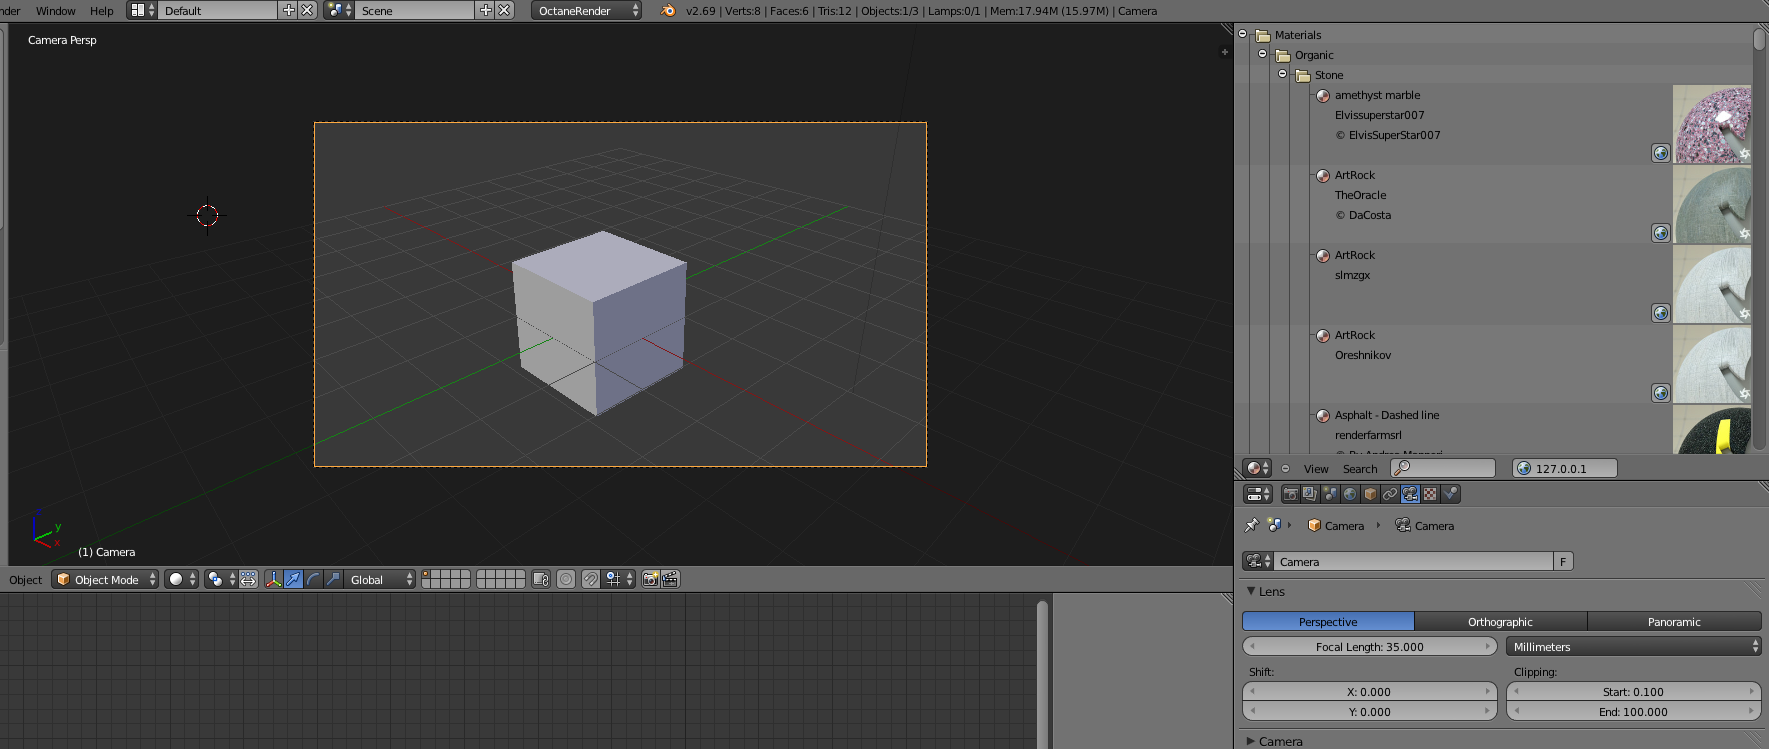This screenshot has height=749, width=1769.
Task: Open the Global transform orientation dropdown
Action: [x=380, y=579]
